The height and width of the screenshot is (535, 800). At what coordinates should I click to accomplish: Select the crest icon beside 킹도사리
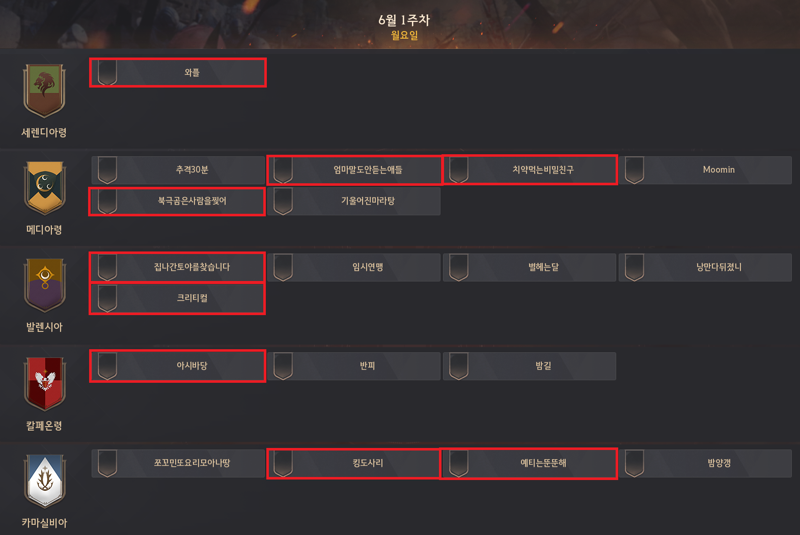point(283,463)
